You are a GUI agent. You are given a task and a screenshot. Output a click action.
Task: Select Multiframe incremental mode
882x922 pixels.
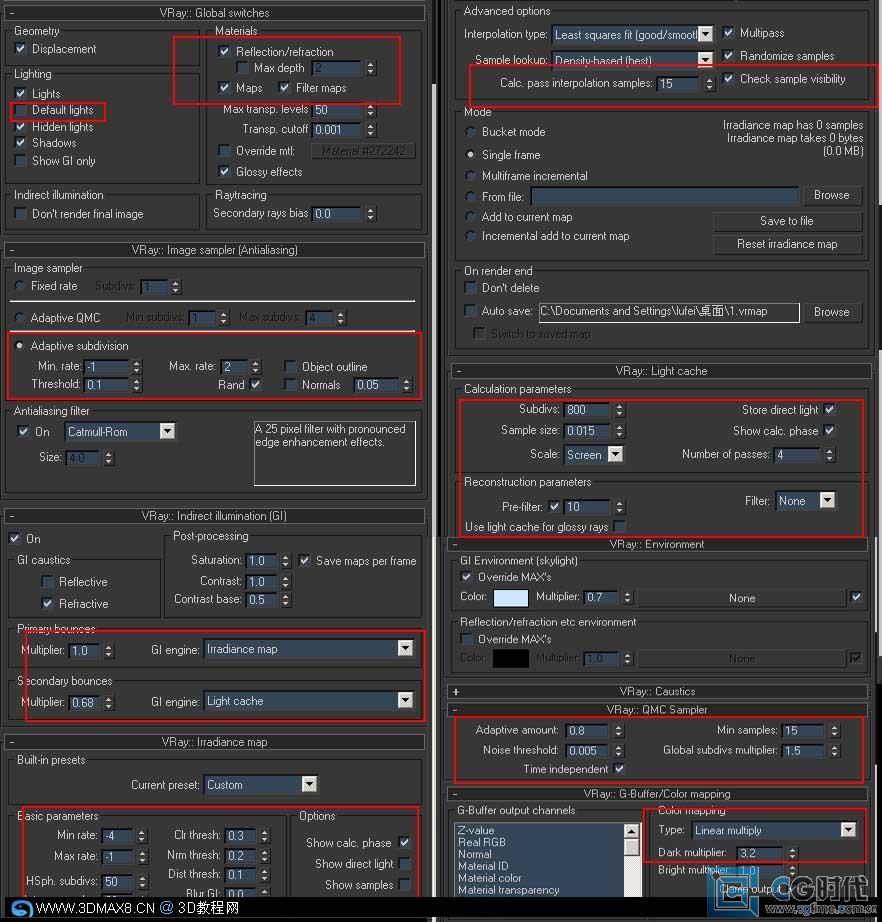[x=470, y=176]
